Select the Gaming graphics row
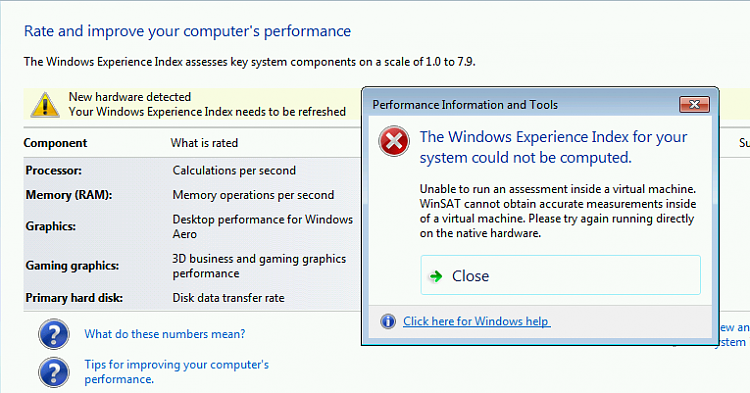750x393 pixels. point(192,266)
